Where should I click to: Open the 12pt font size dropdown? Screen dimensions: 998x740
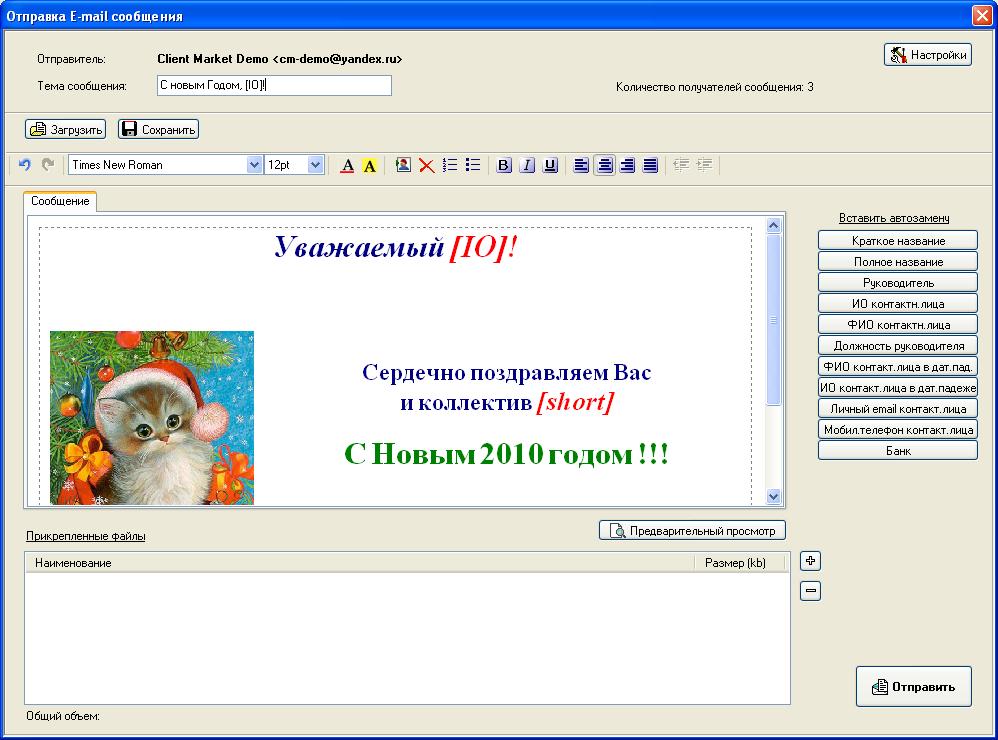click(315, 165)
